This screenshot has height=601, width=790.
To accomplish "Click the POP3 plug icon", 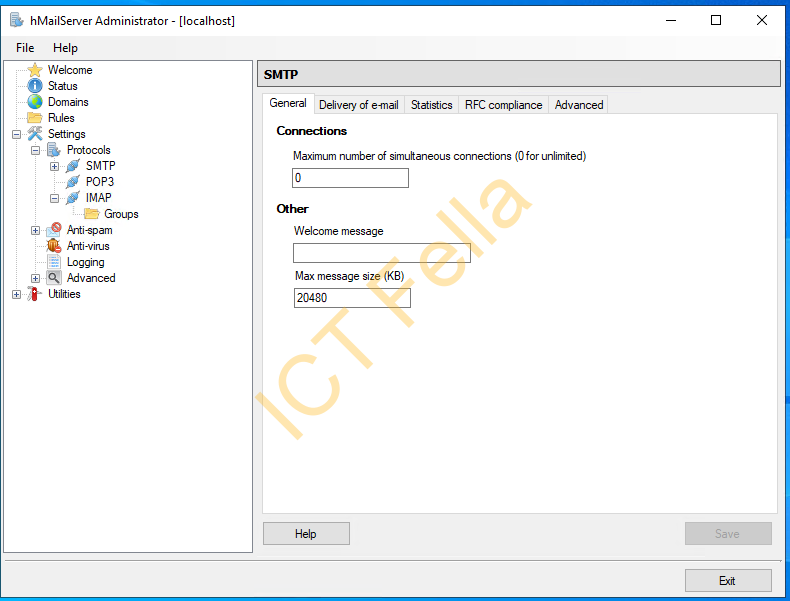I will point(73,182).
